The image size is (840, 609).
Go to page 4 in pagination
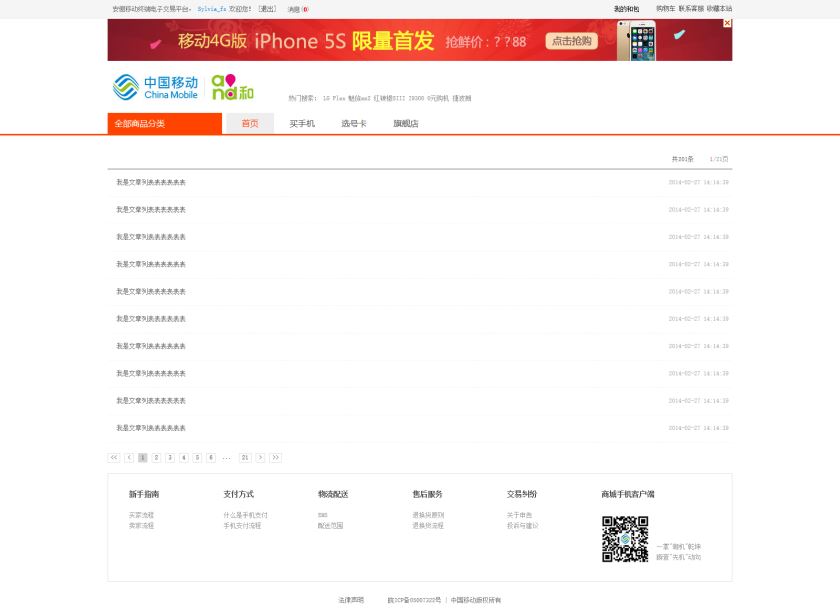184,457
